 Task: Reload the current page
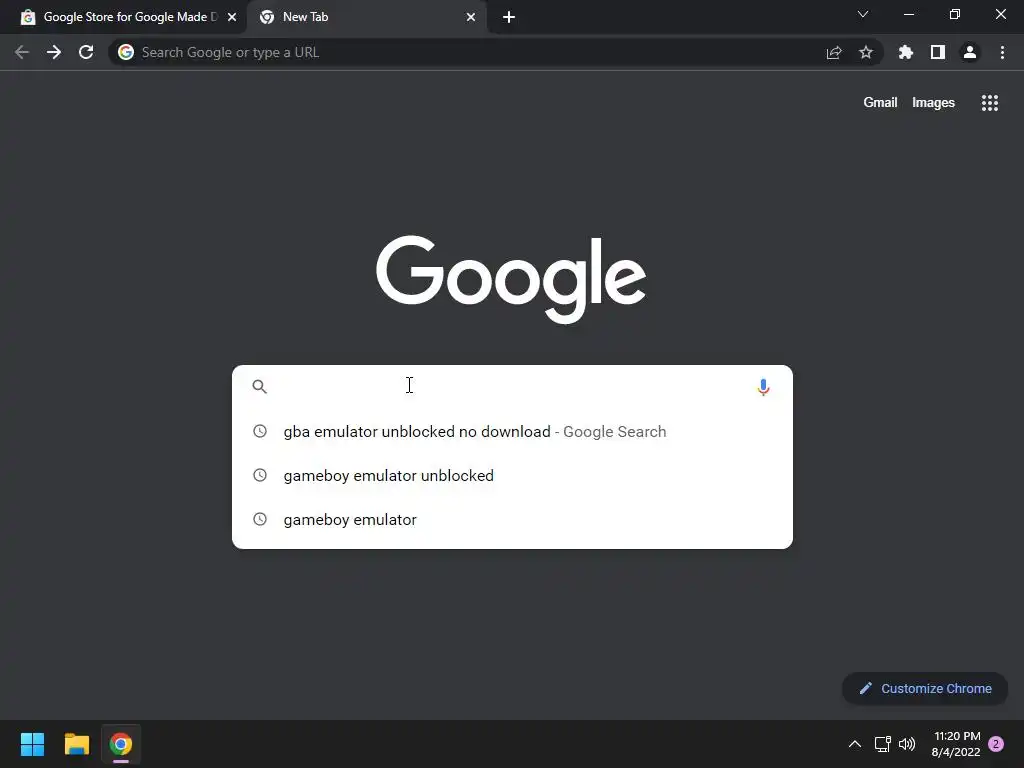pos(86,52)
